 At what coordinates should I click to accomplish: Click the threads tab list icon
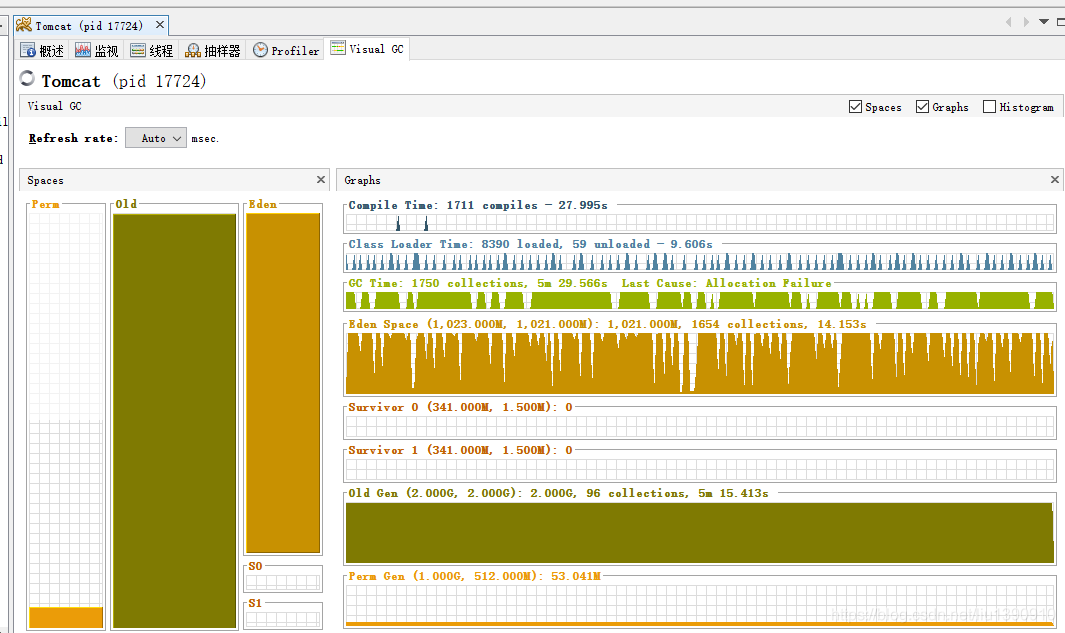138,50
